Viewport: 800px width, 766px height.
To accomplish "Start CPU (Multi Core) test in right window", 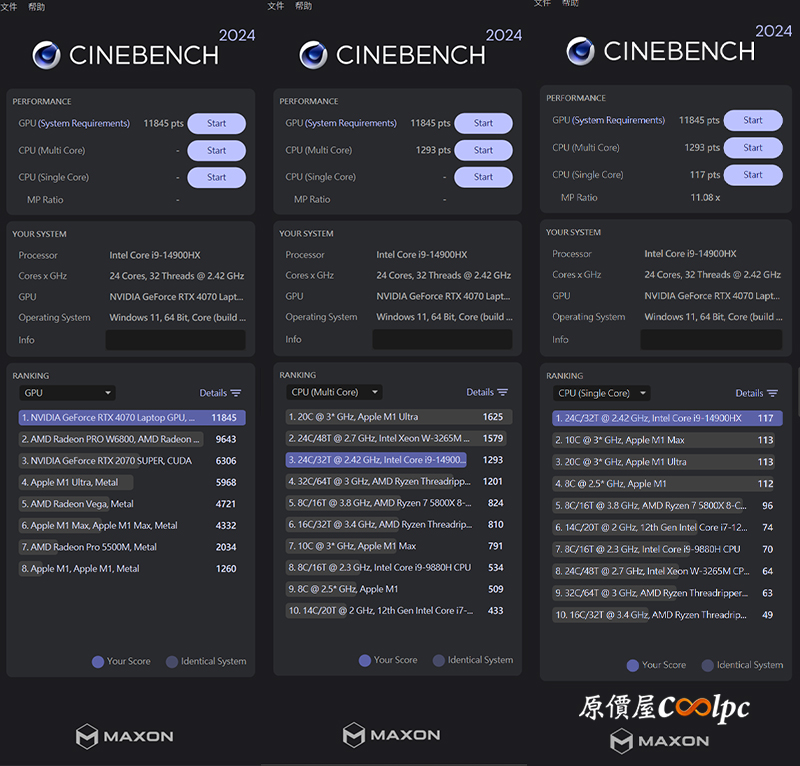I will pos(753,147).
